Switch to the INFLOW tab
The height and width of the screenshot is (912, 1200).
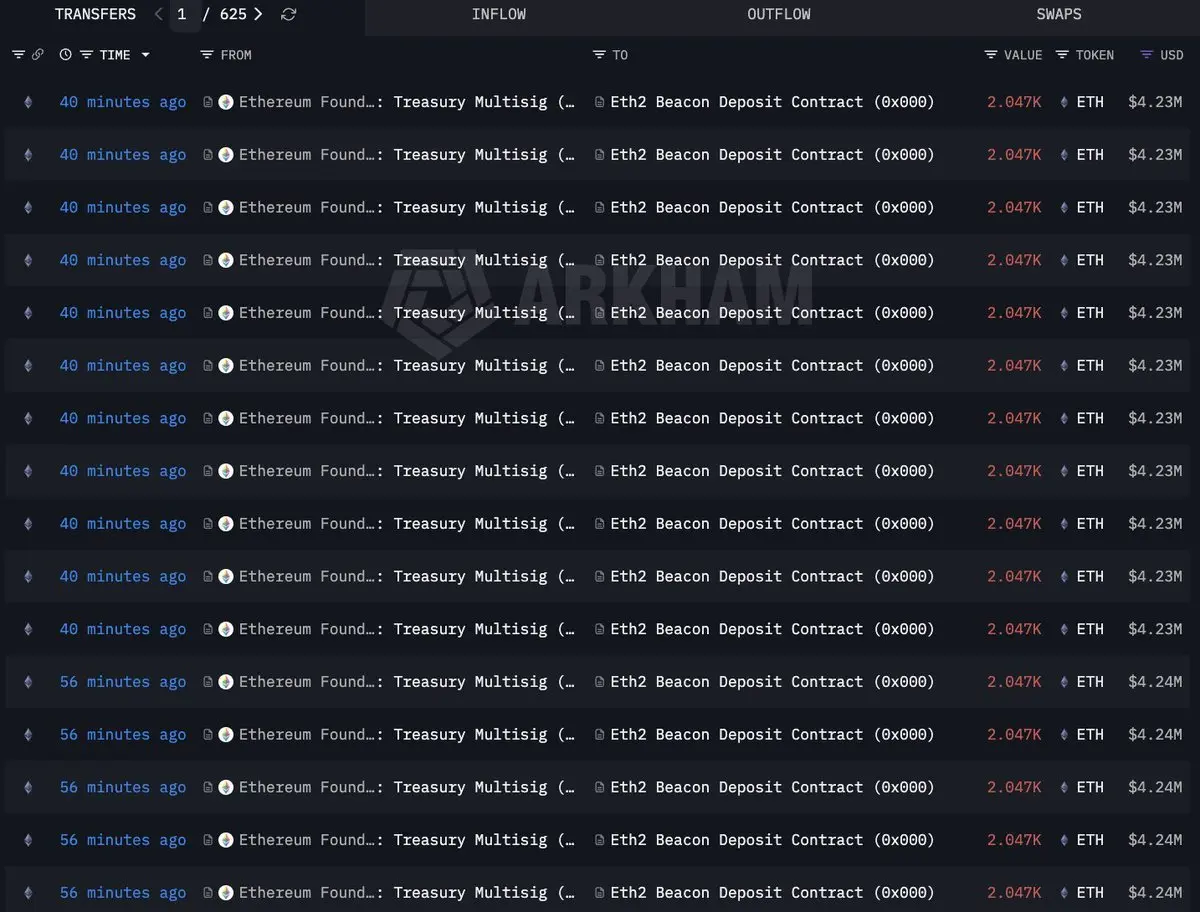499,14
